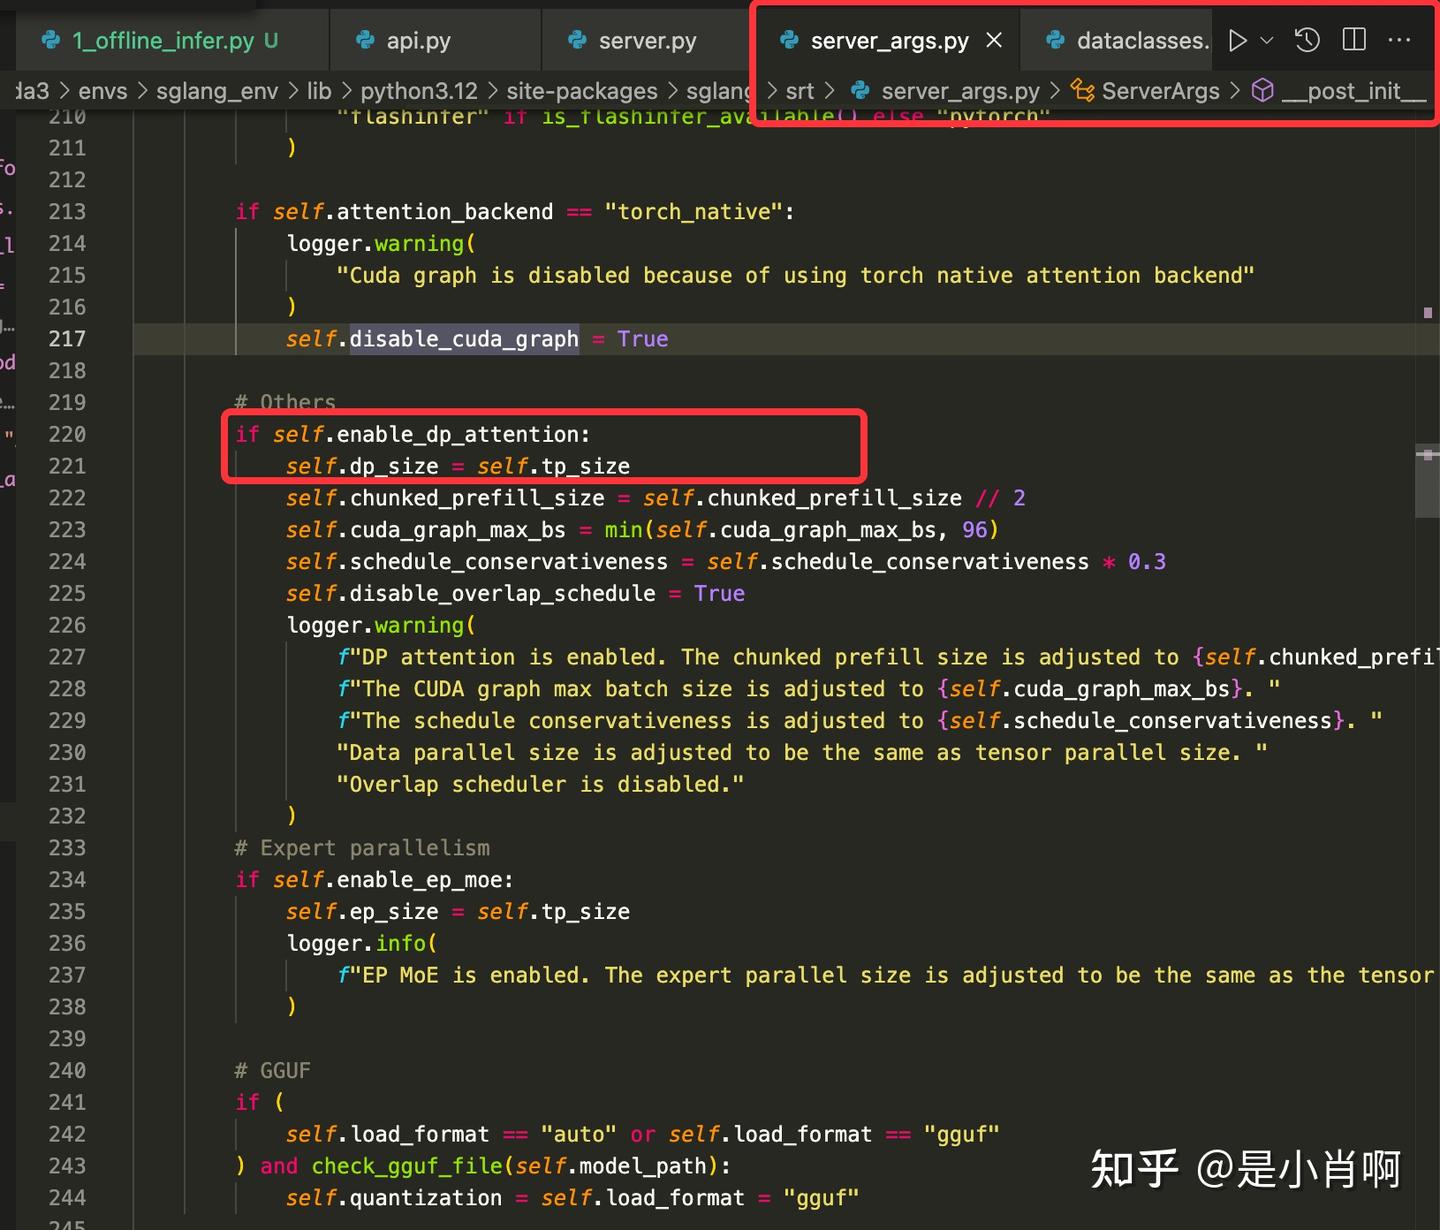Open the run configurations dropdown chevron
The width and height of the screenshot is (1440, 1230).
click(1266, 40)
